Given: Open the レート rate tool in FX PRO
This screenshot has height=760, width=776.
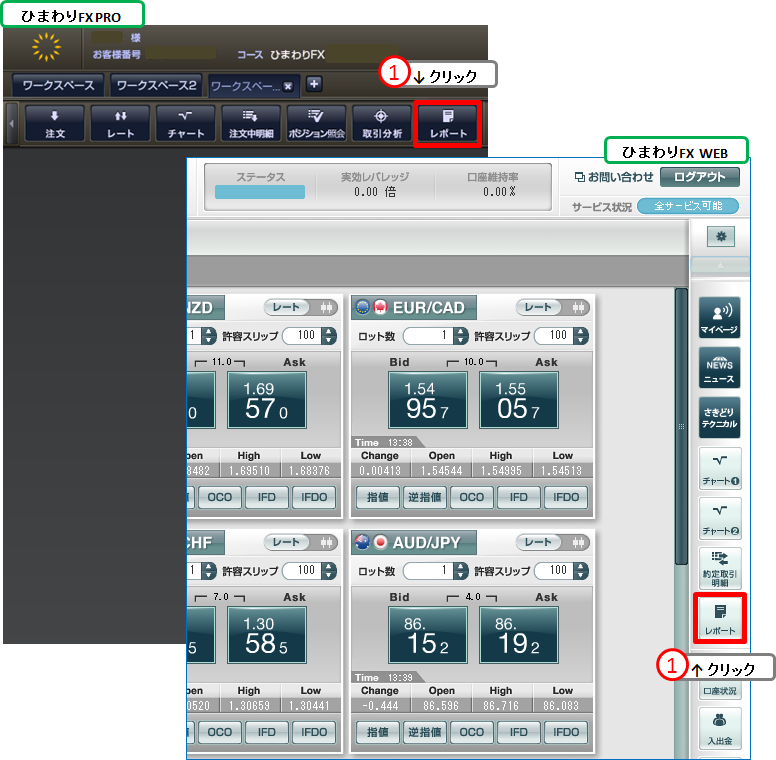Looking at the screenshot, I should tap(120, 124).
